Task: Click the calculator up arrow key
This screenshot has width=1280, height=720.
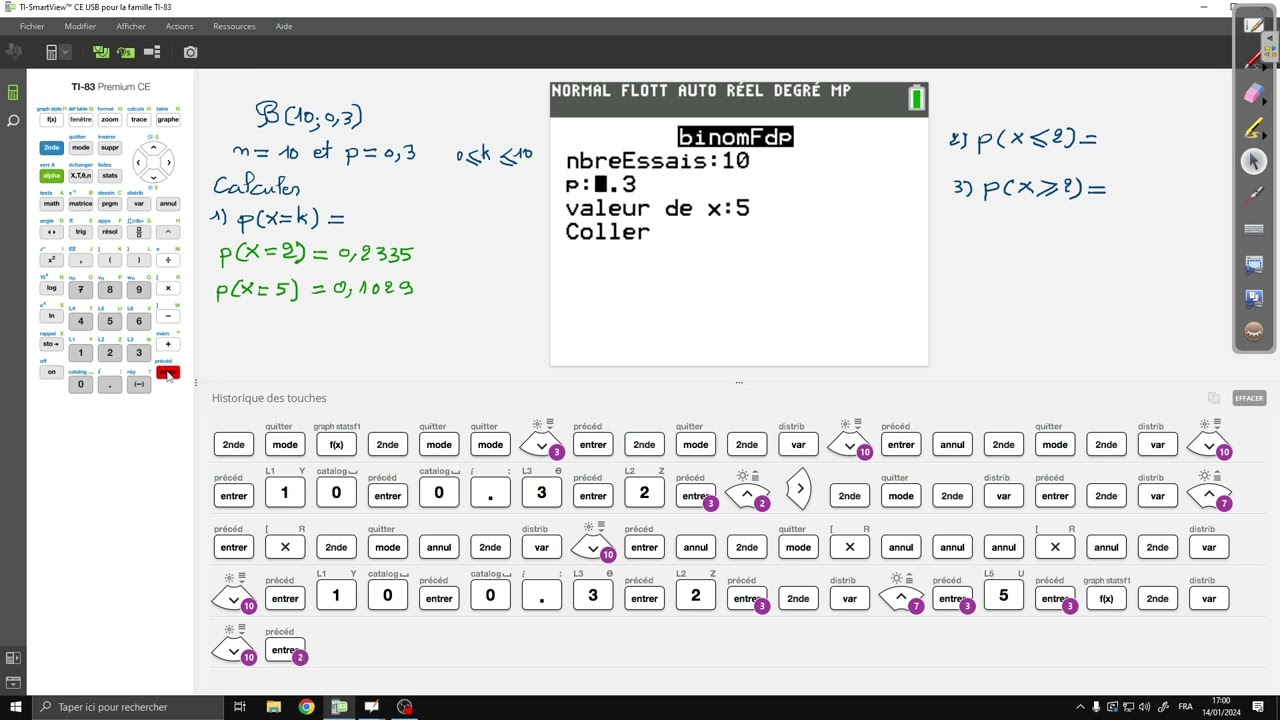Action: click(x=153, y=148)
